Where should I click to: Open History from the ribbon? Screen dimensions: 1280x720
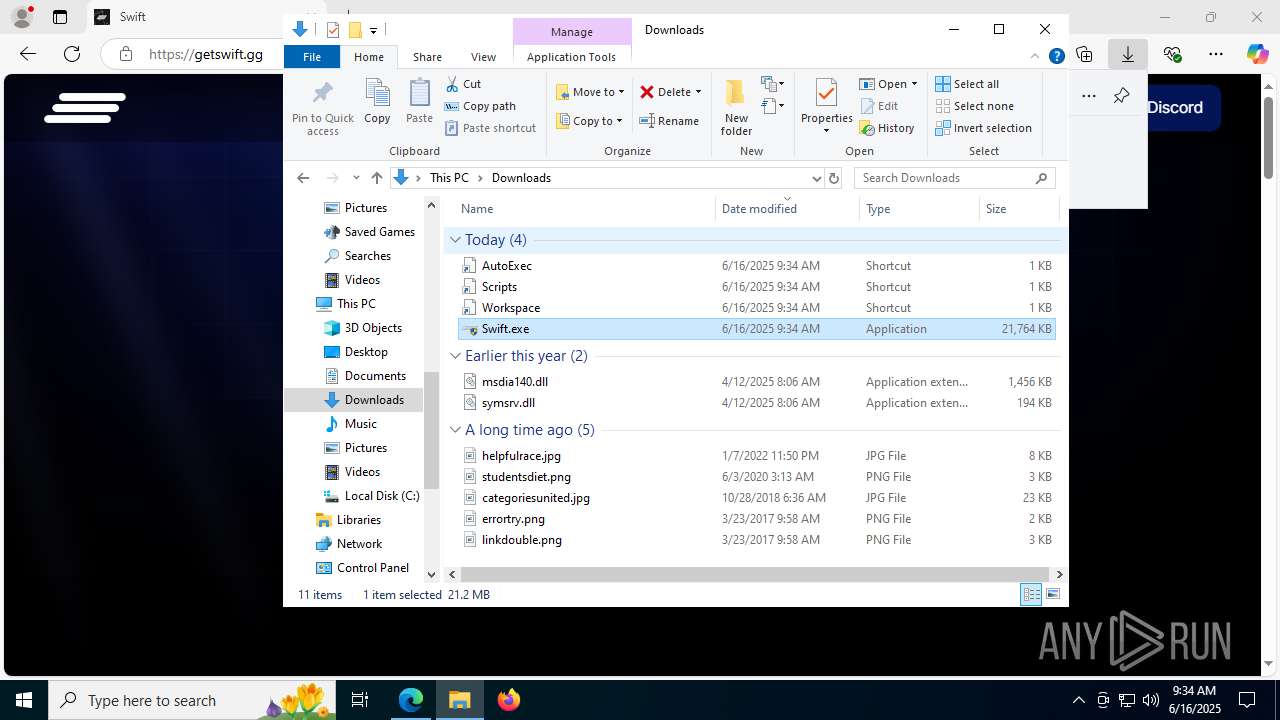tap(887, 128)
